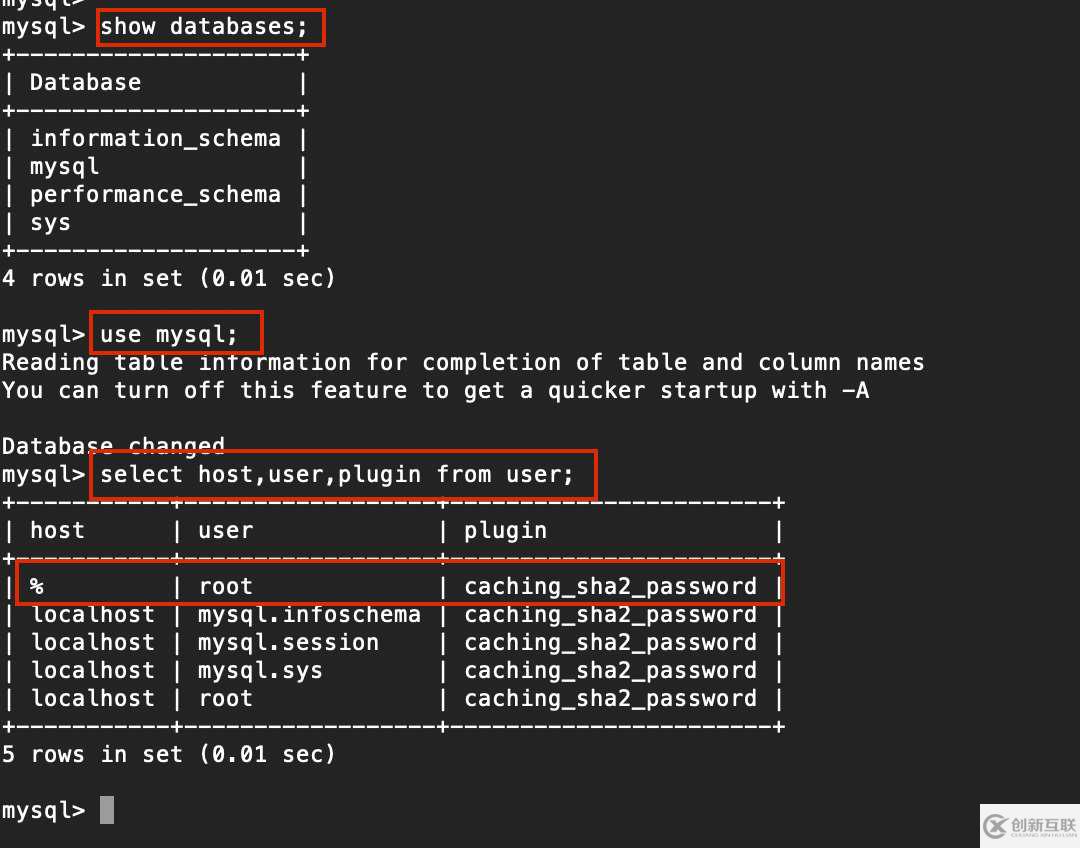Click the mysql.infoschema user entry
The height and width of the screenshot is (848, 1080).
point(309,615)
